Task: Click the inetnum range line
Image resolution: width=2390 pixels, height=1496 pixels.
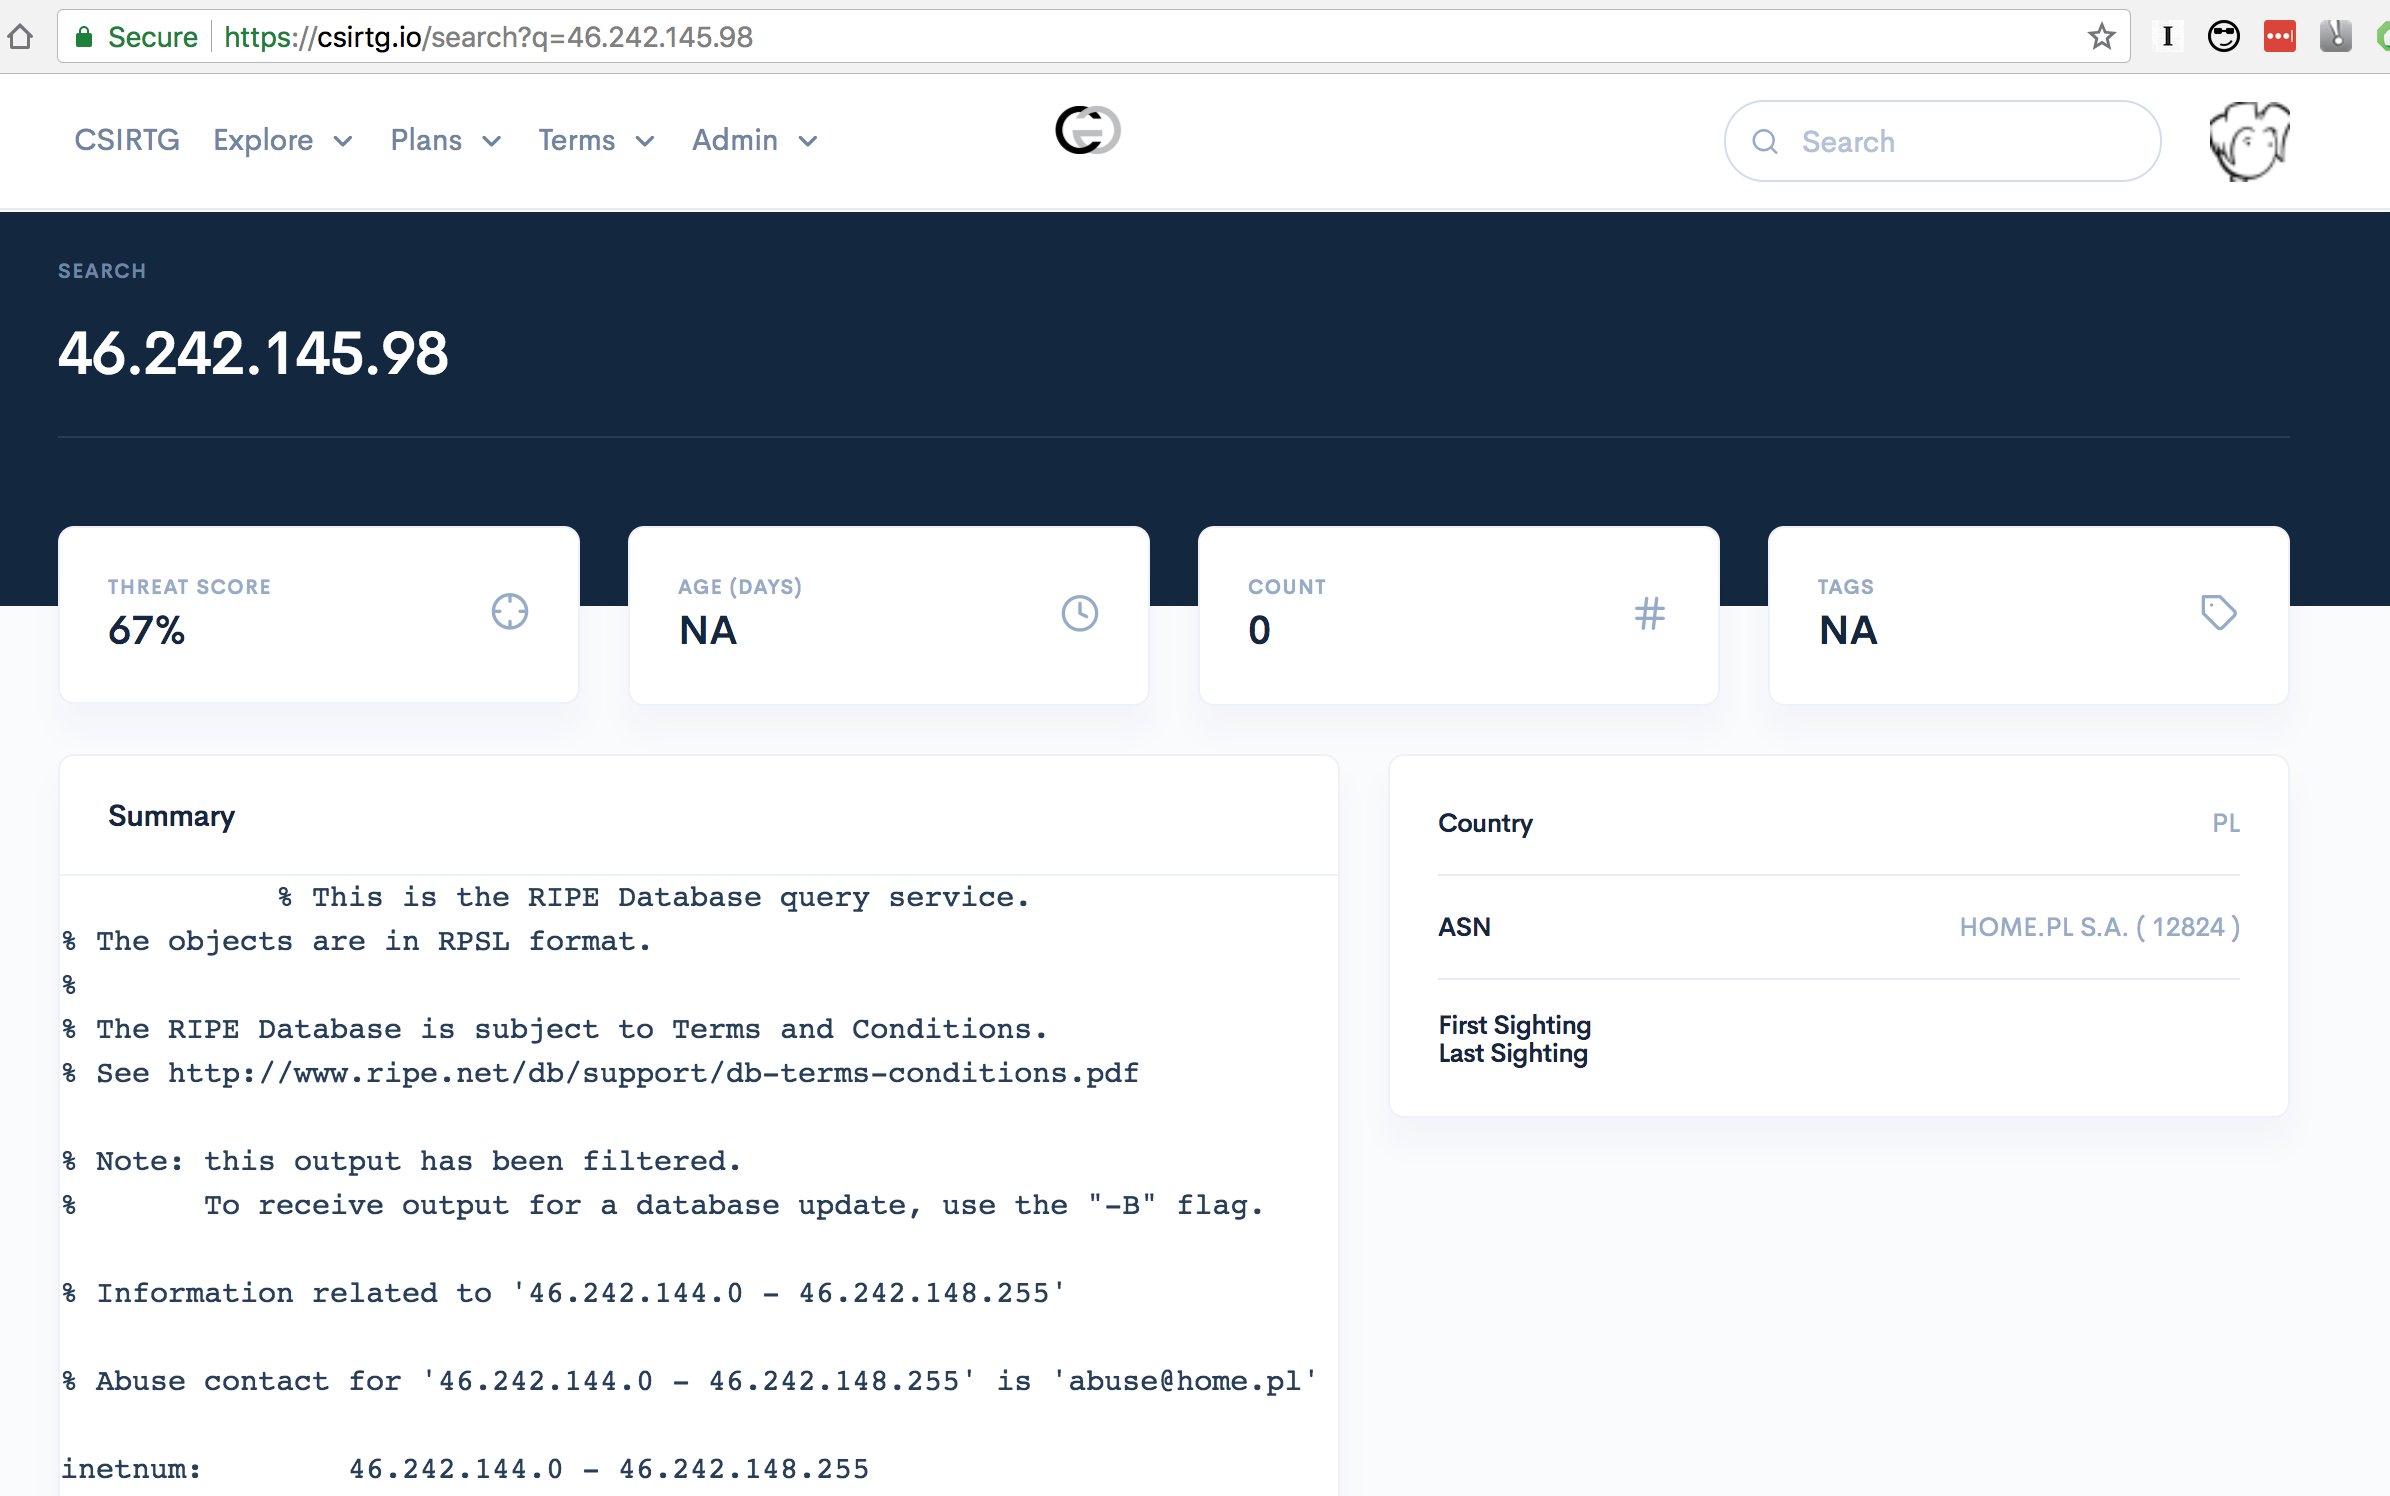Action: (x=465, y=1469)
